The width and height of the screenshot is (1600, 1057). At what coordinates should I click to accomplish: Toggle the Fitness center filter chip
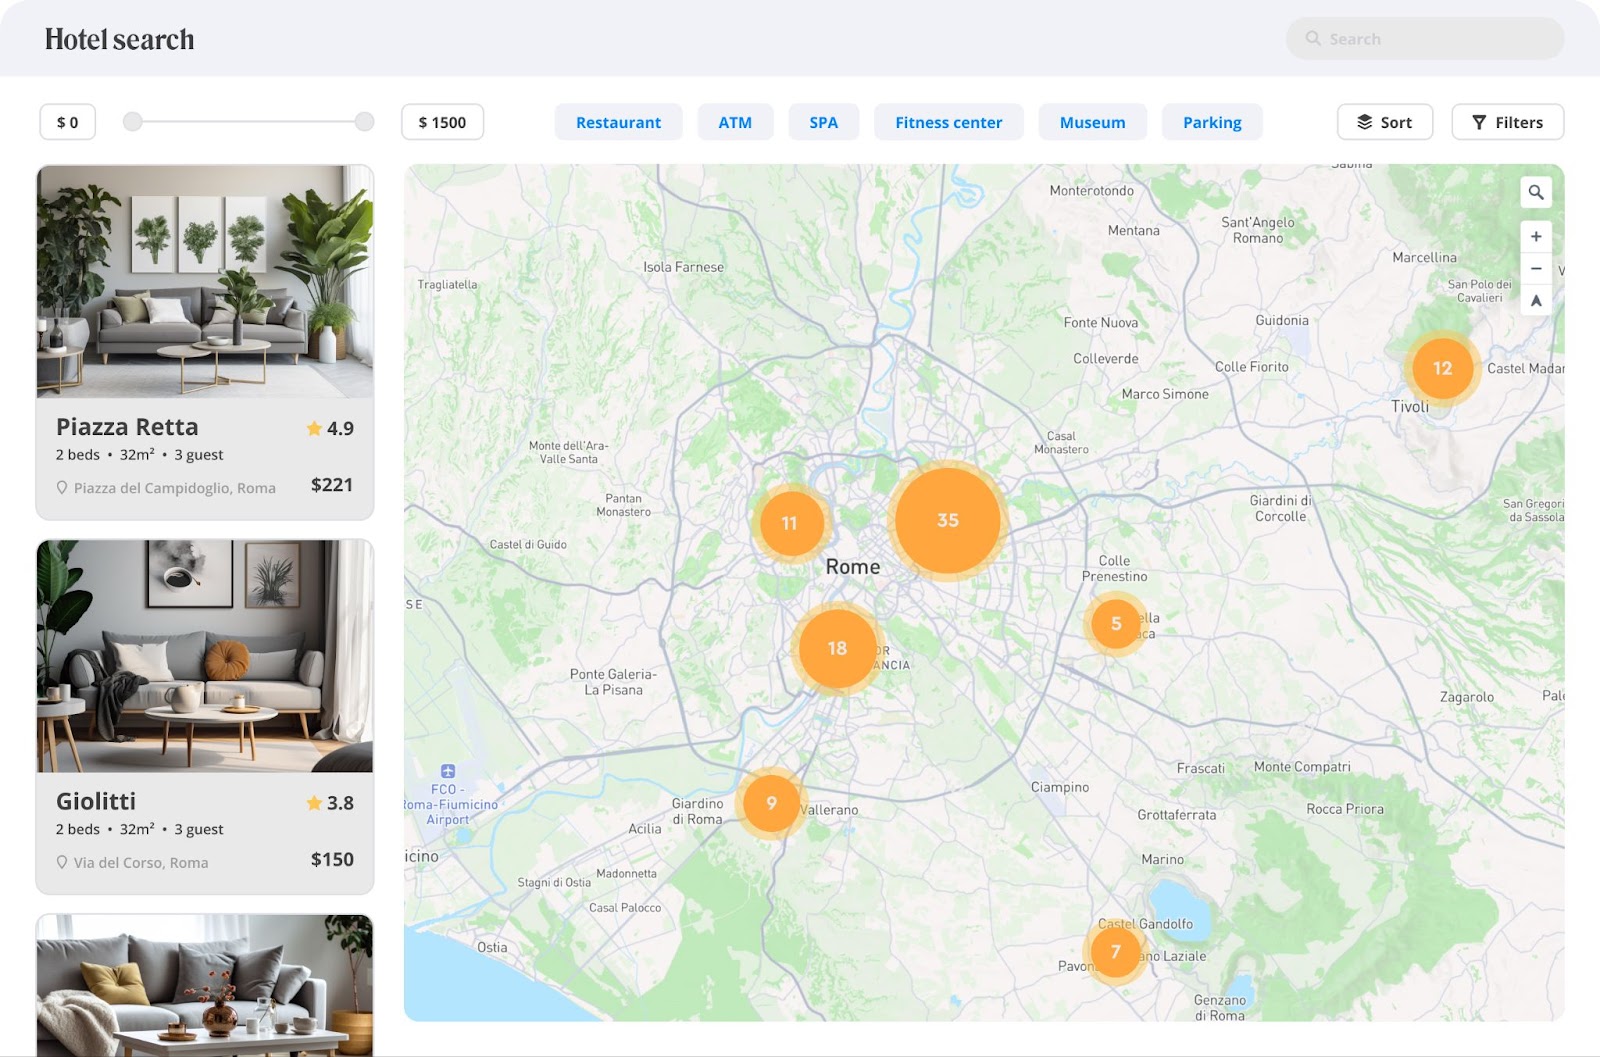pos(949,122)
